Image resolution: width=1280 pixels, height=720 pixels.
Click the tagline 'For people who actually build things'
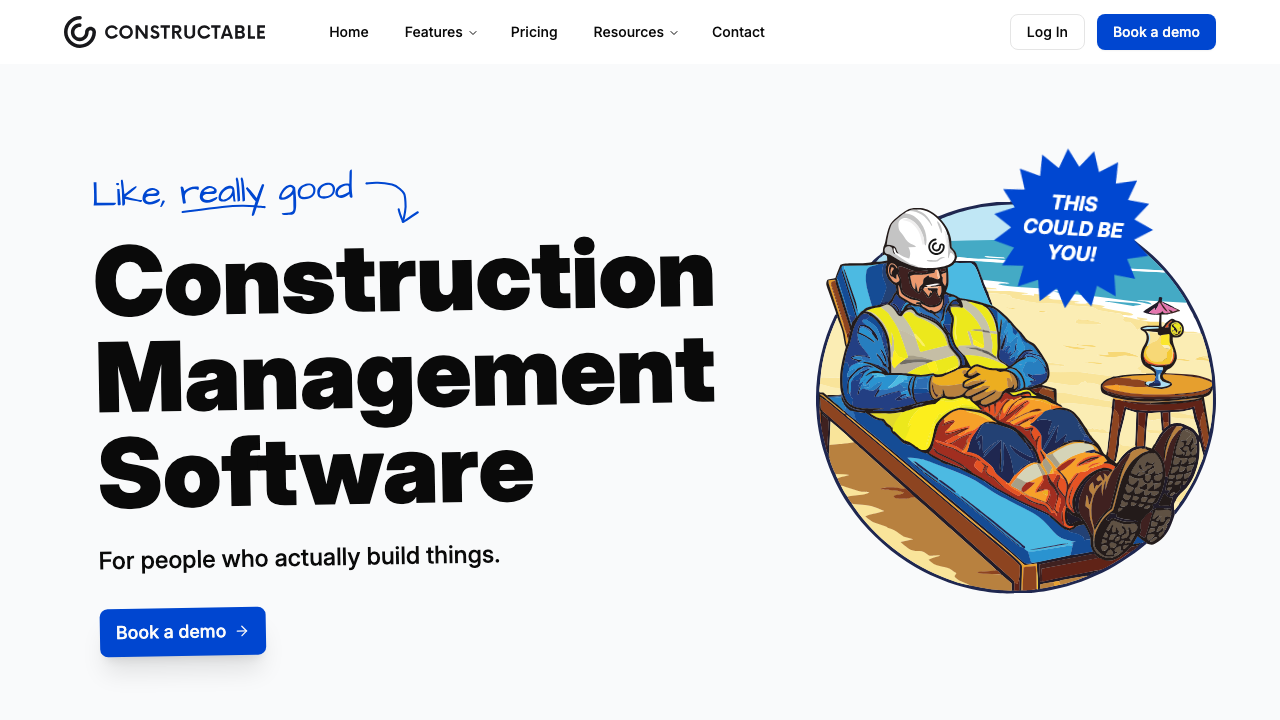[x=299, y=558]
